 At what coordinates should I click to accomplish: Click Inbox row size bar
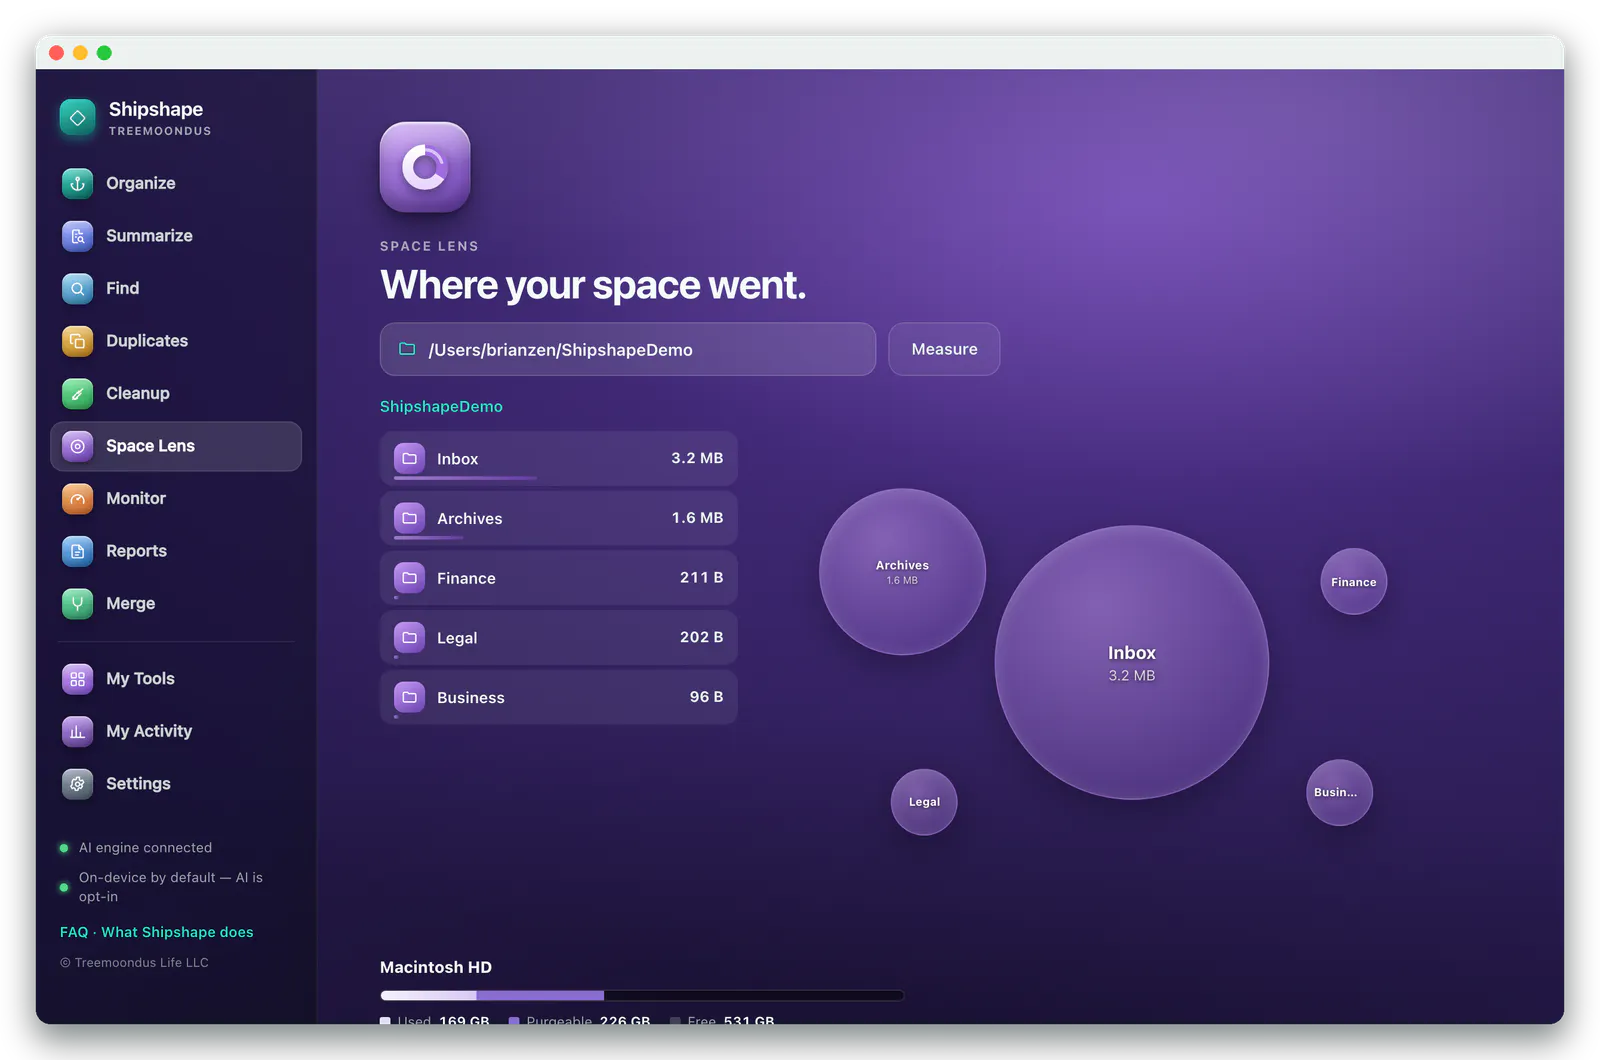[x=465, y=478]
